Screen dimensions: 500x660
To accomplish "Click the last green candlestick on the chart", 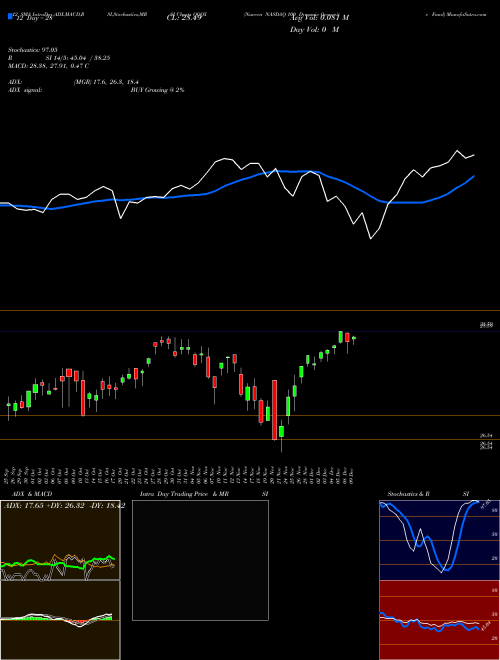I will coord(354,338).
